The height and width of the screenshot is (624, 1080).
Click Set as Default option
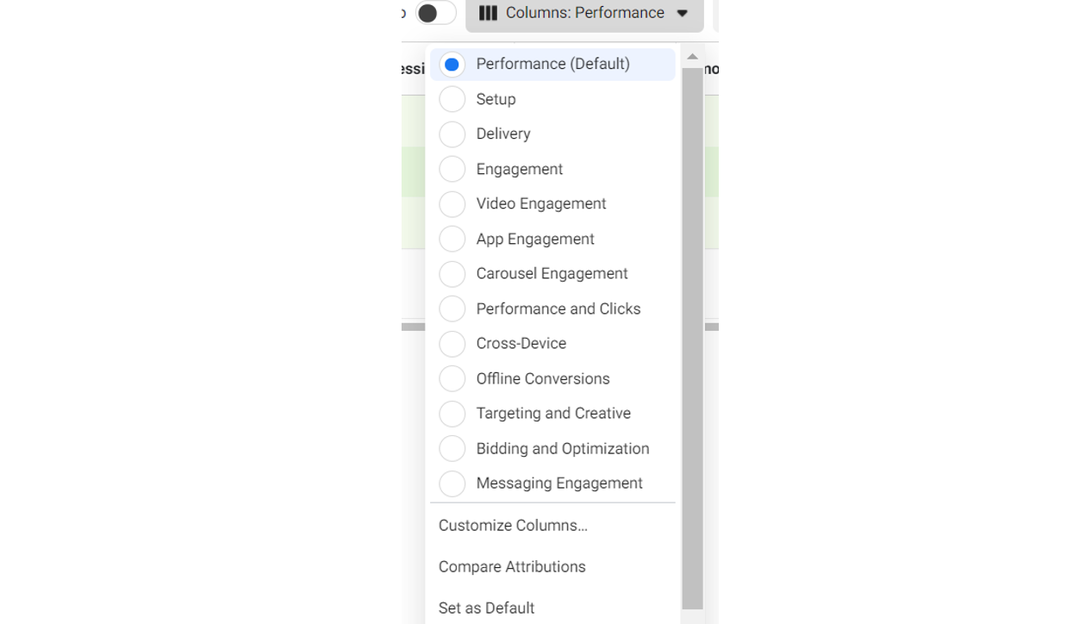pos(486,608)
